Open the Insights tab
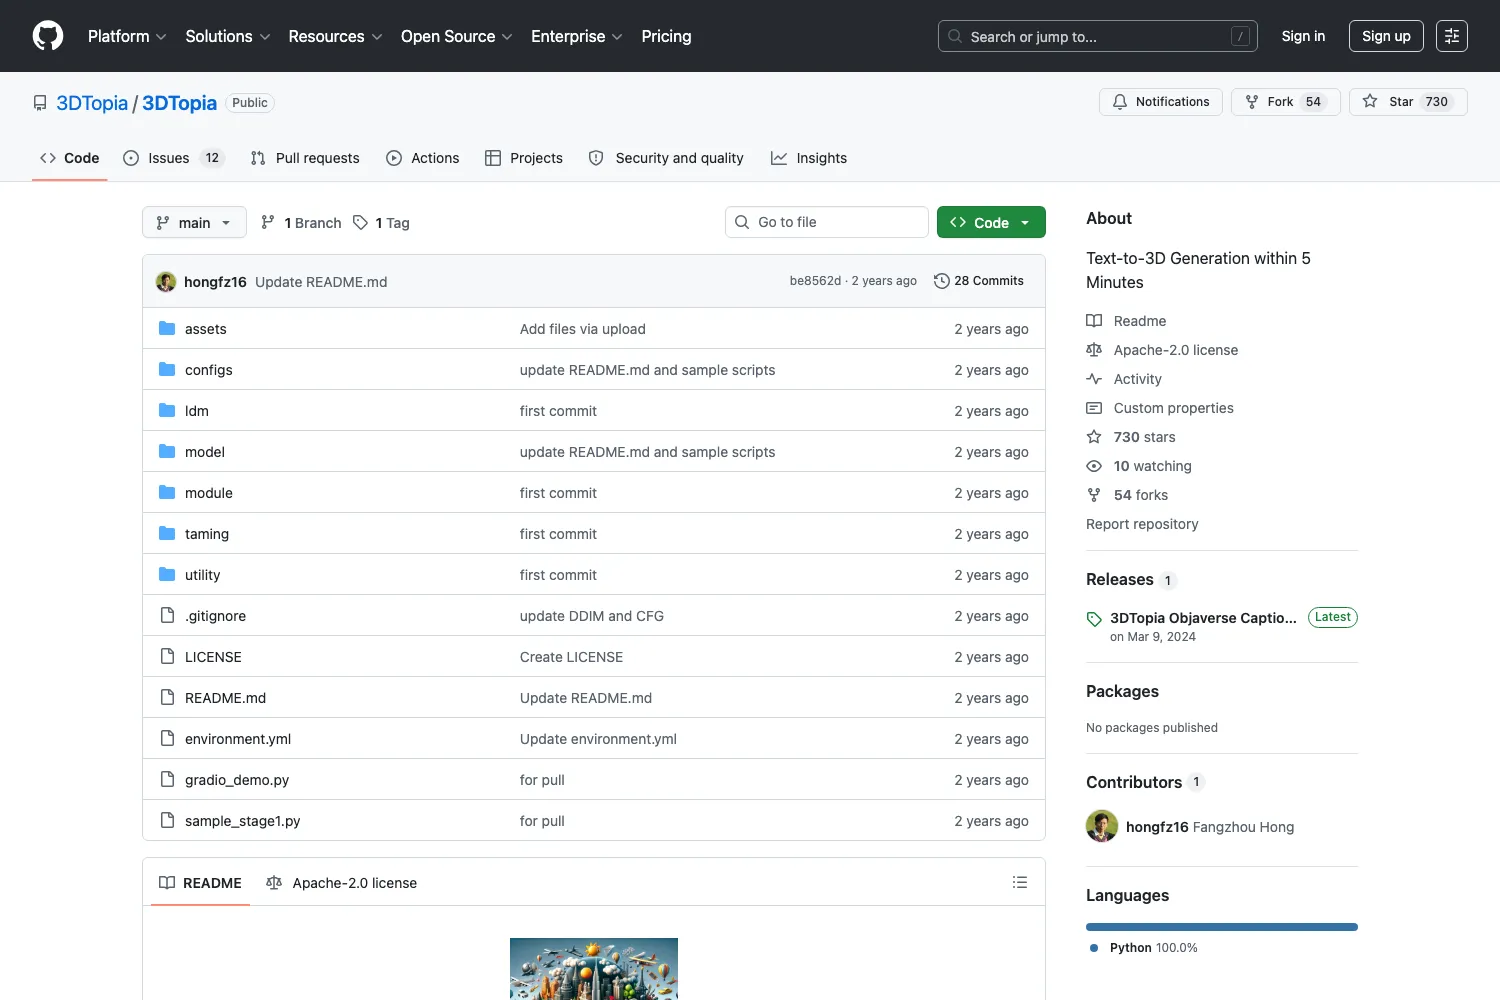This screenshot has width=1500, height=1000. 809,158
